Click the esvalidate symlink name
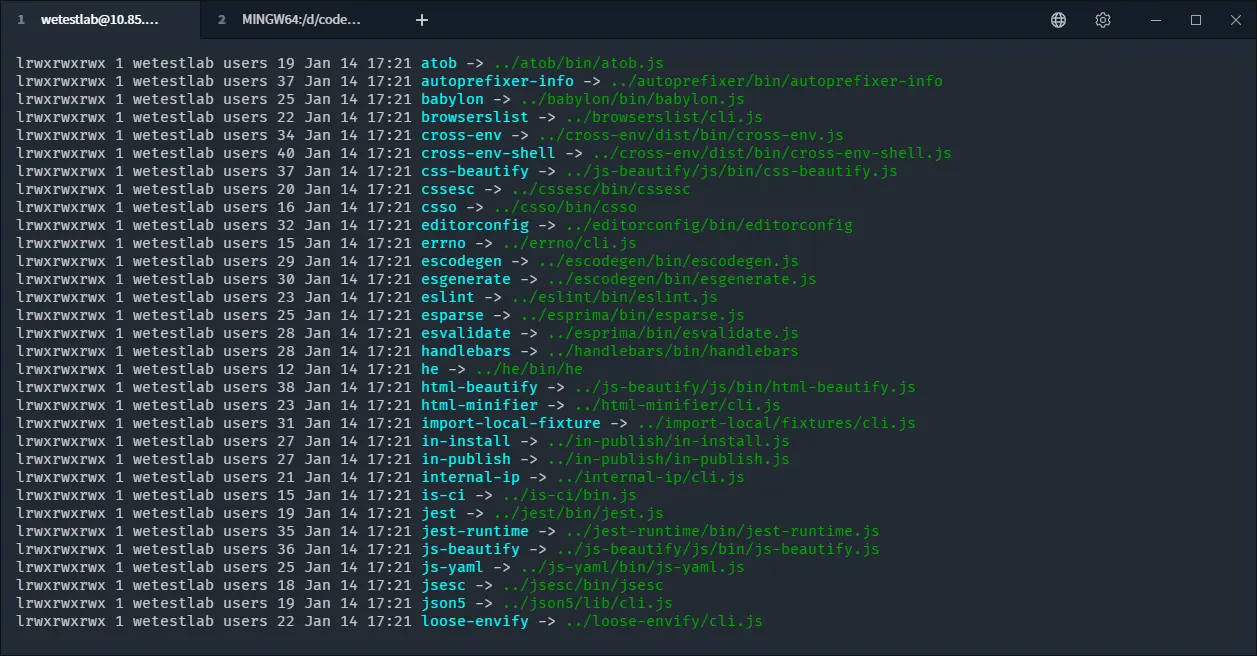Image resolution: width=1257 pixels, height=656 pixels. pyautogui.click(x=466, y=333)
